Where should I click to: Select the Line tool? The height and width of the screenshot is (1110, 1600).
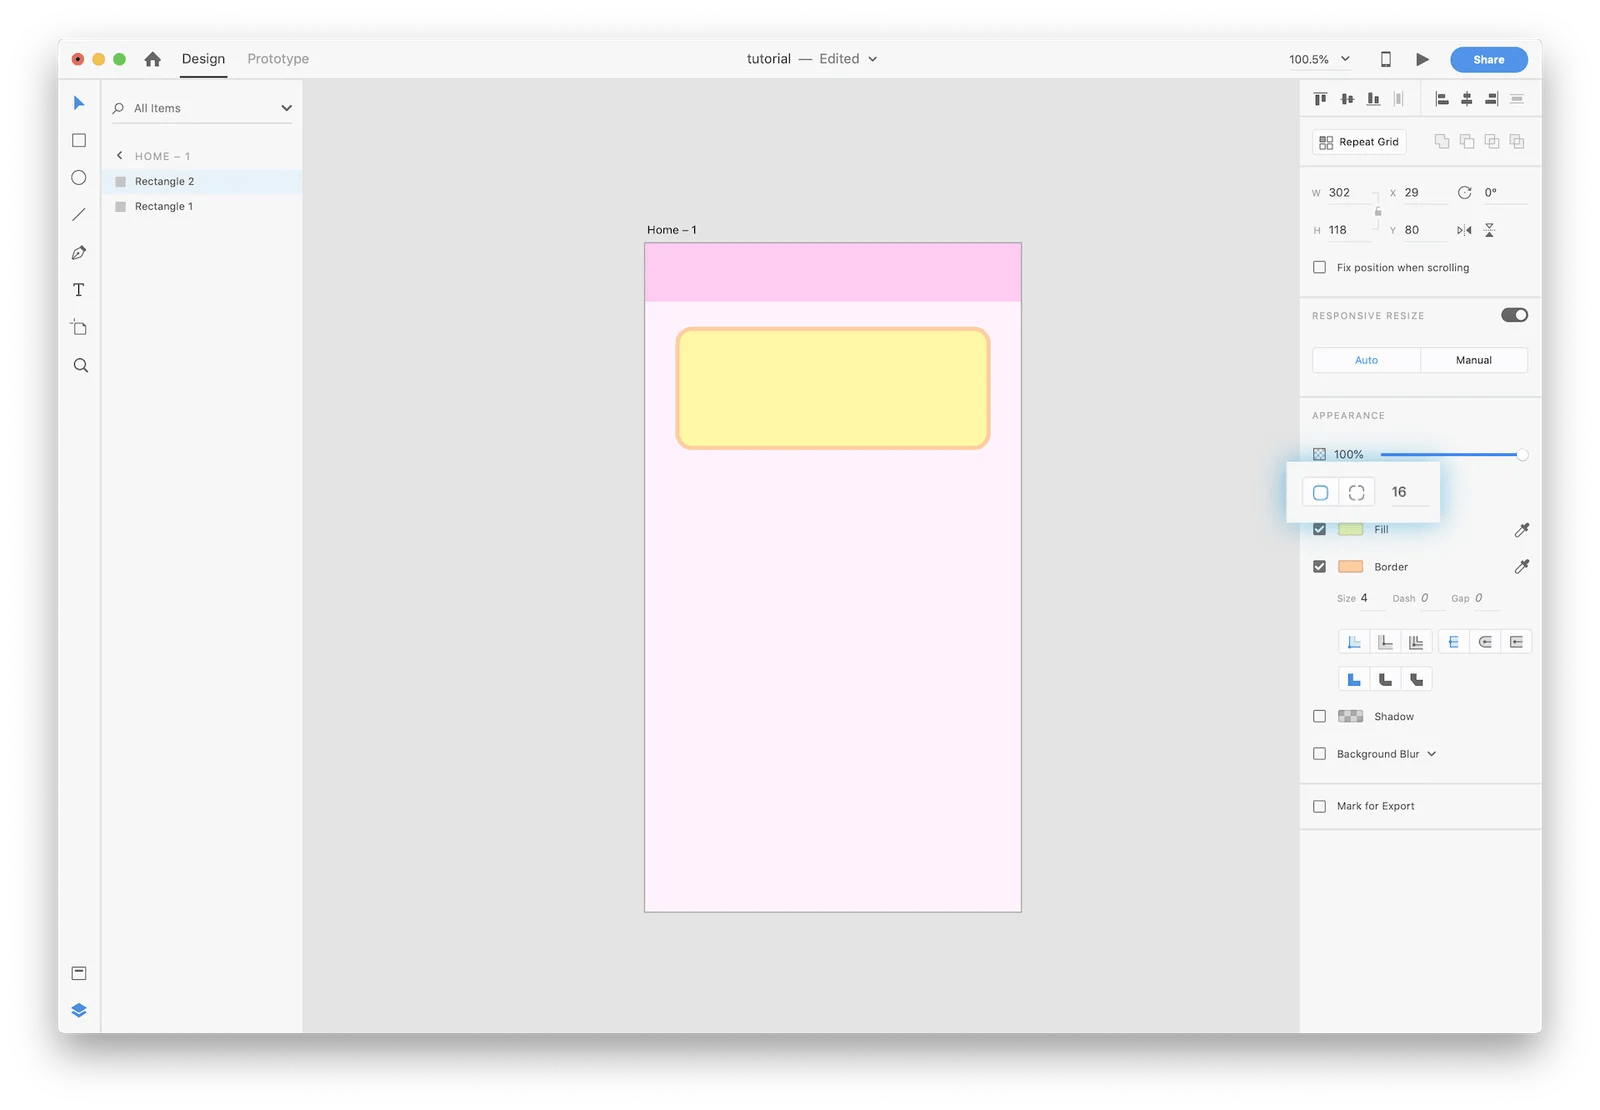[x=79, y=215]
